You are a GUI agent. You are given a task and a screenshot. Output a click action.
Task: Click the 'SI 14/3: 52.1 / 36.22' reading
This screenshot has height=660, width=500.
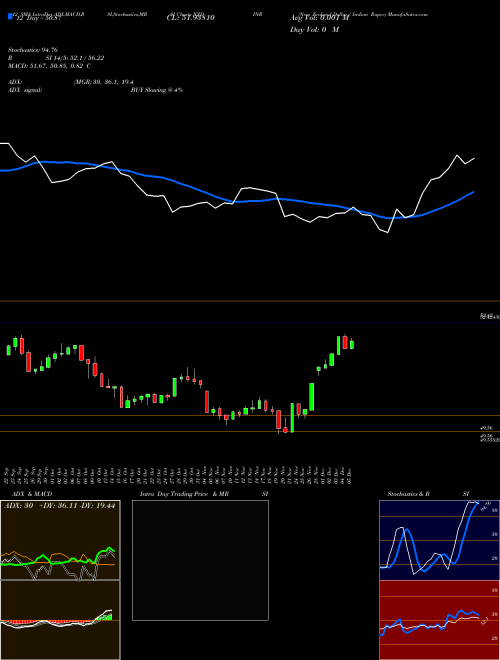pos(74,58)
